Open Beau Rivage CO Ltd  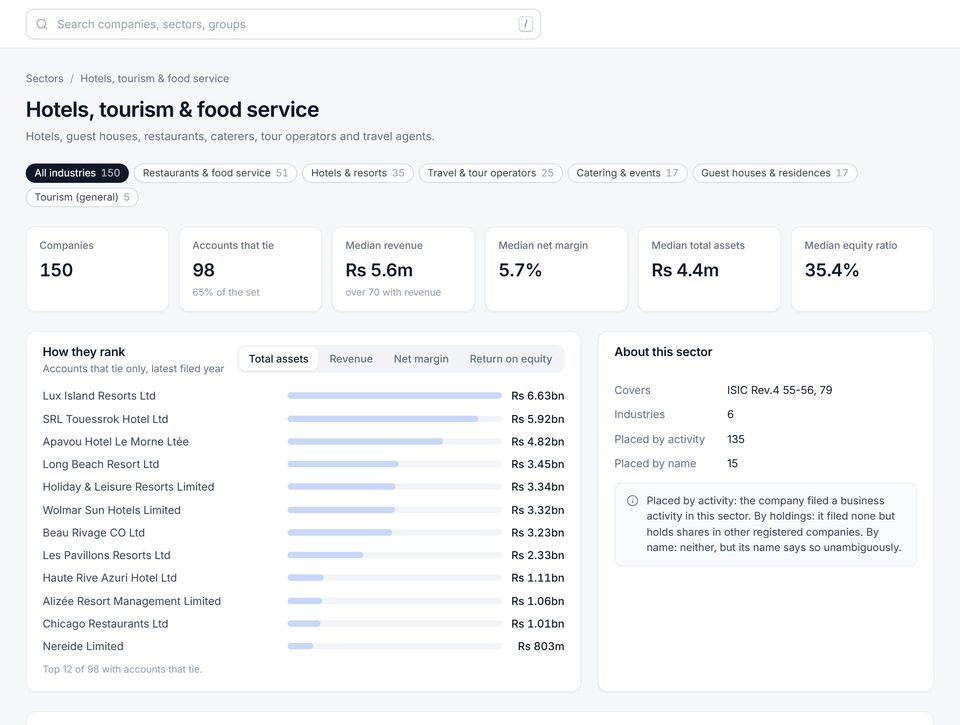click(94, 533)
